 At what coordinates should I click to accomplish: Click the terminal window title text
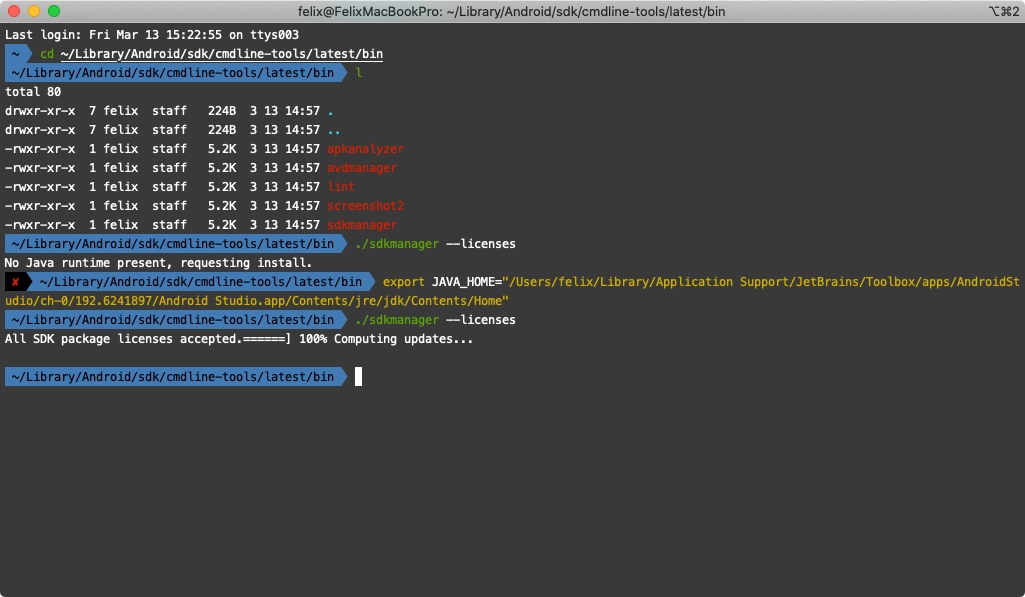(511, 11)
